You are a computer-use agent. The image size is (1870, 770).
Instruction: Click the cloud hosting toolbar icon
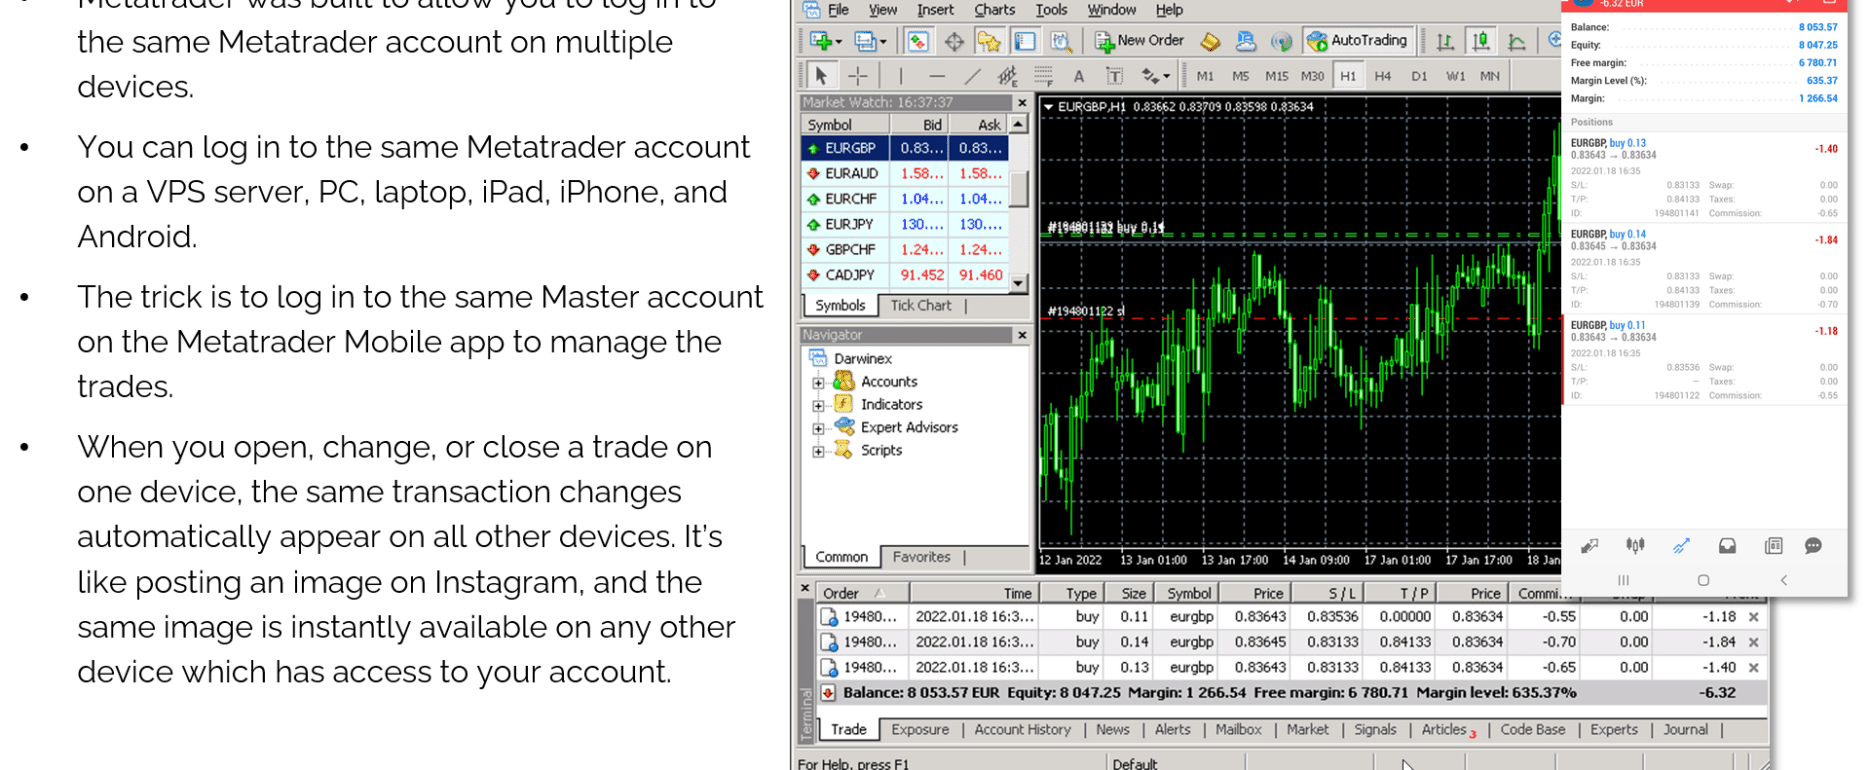click(1245, 41)
